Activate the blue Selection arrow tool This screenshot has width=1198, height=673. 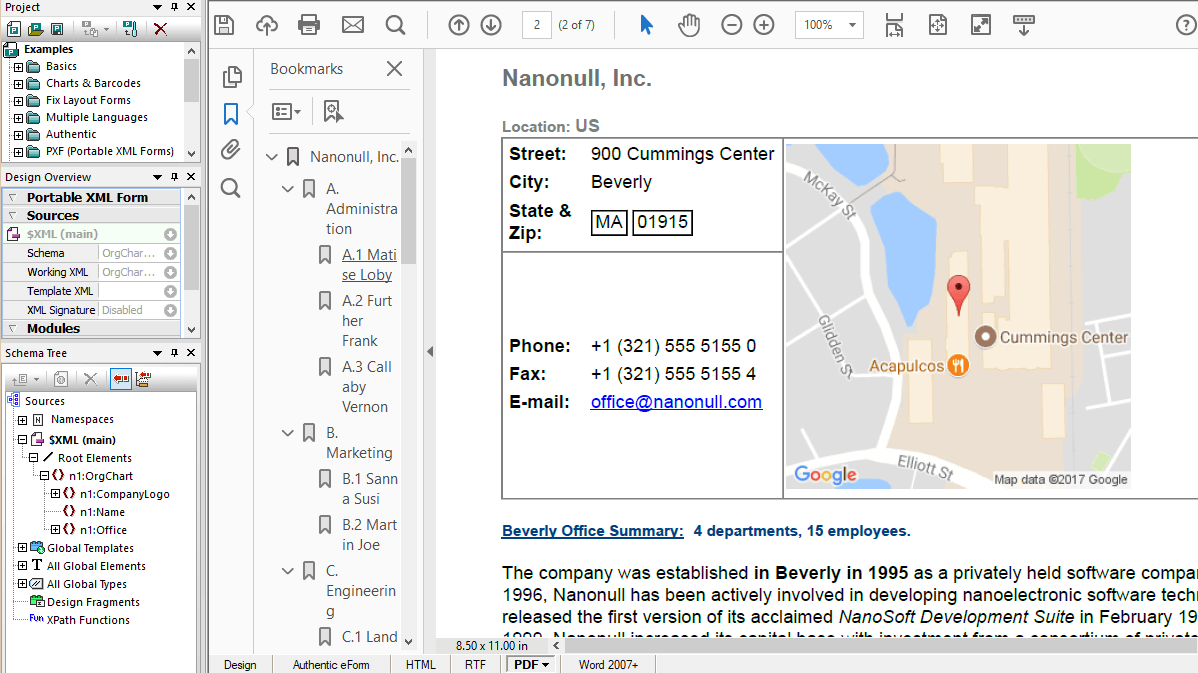coord(646,24)
